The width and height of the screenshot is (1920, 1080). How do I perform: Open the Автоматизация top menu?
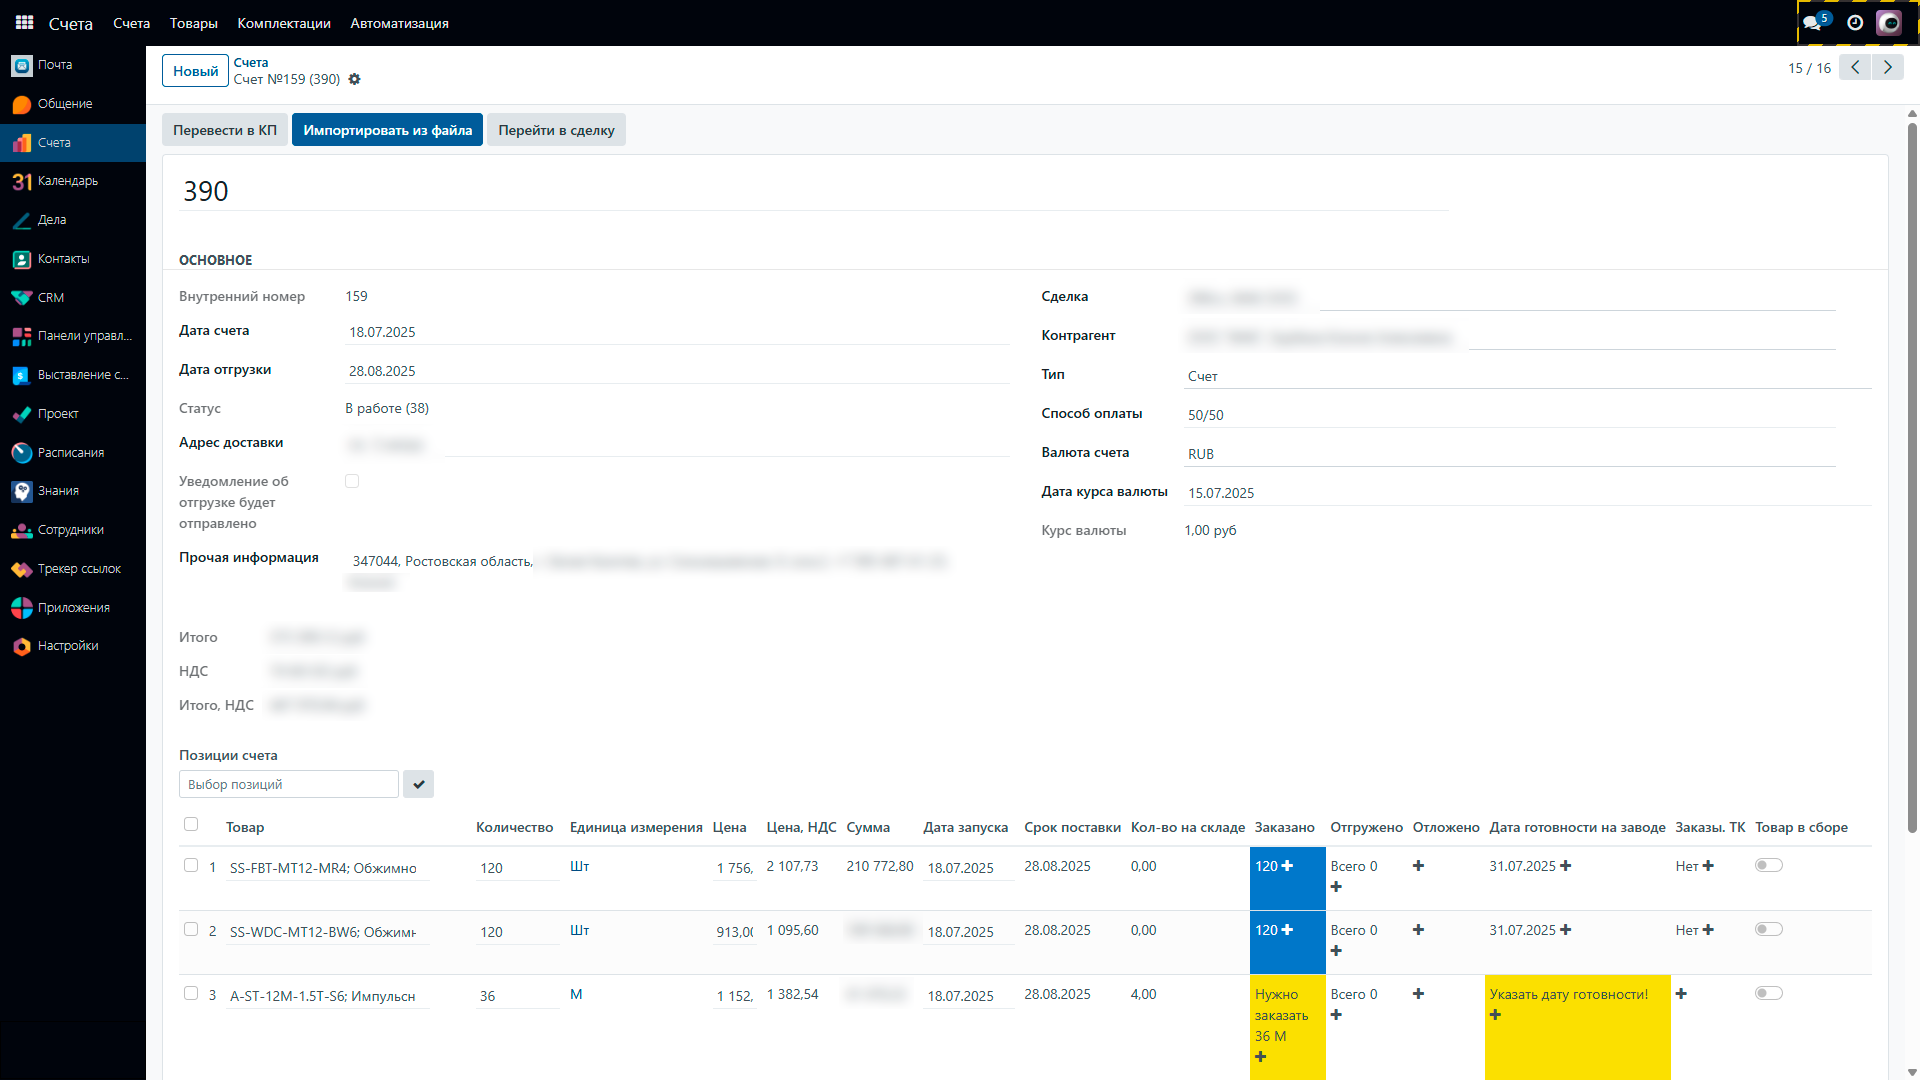pyautogui.click(x=399, y=23)
